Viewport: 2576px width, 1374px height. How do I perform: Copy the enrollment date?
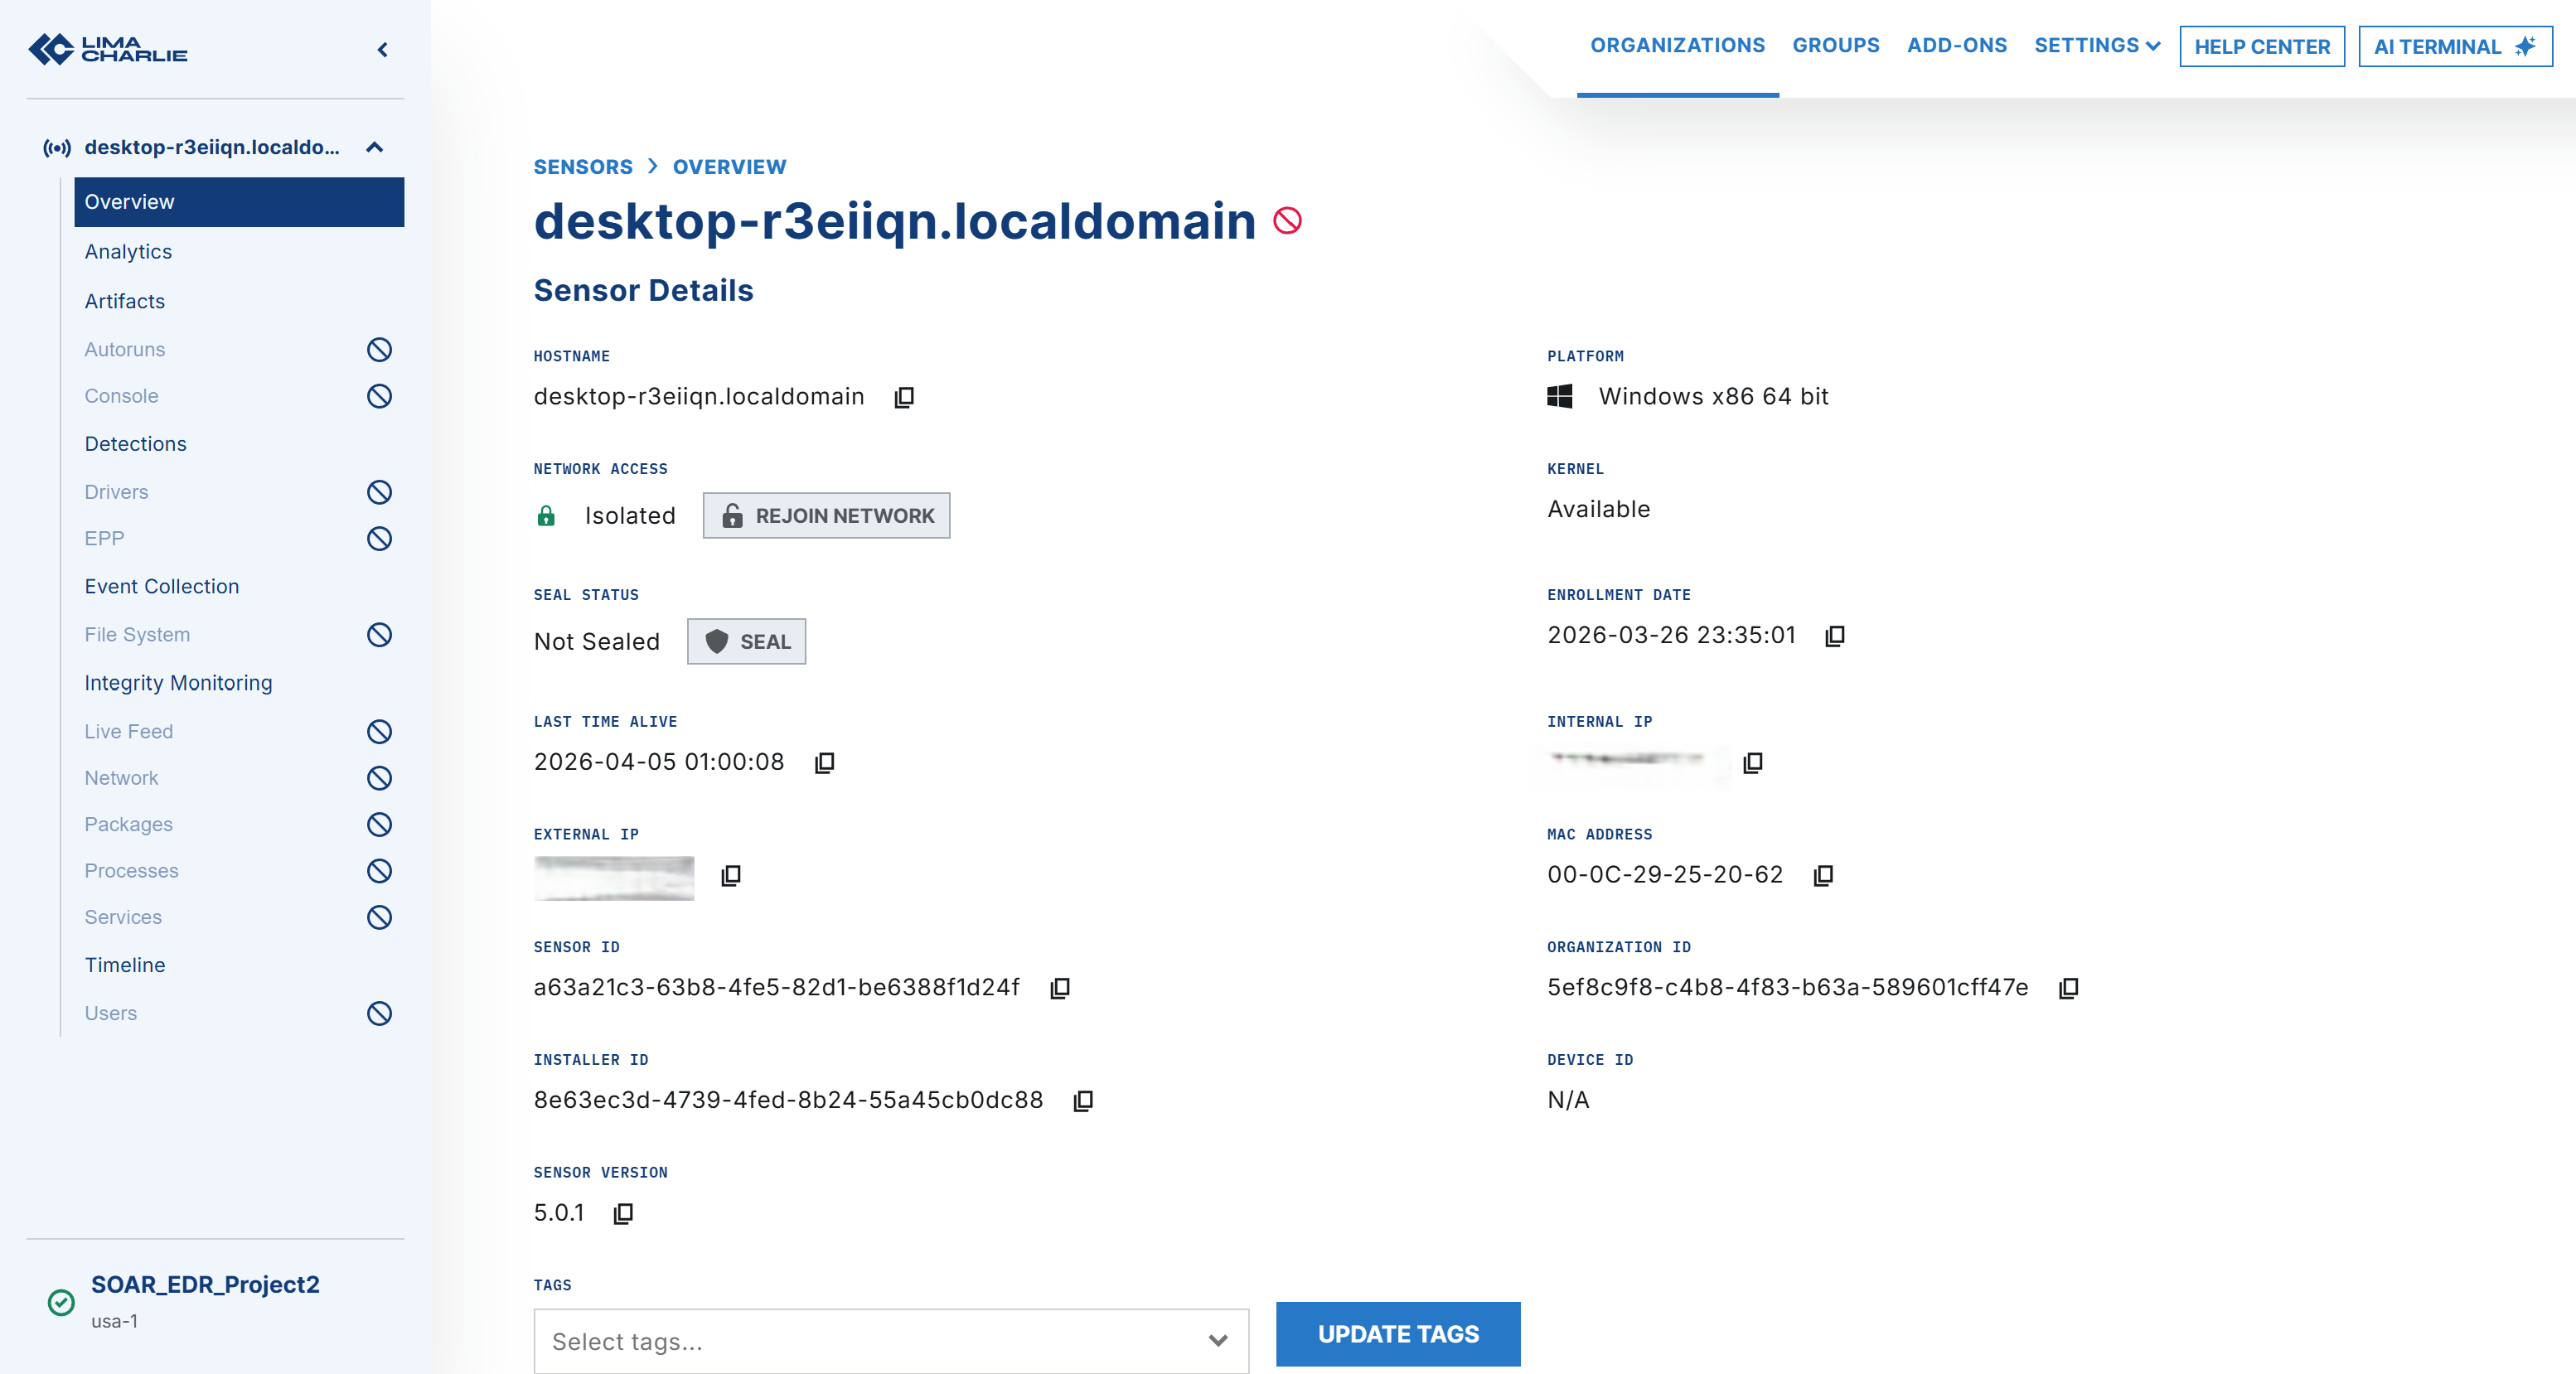[x=1834, y=636]
